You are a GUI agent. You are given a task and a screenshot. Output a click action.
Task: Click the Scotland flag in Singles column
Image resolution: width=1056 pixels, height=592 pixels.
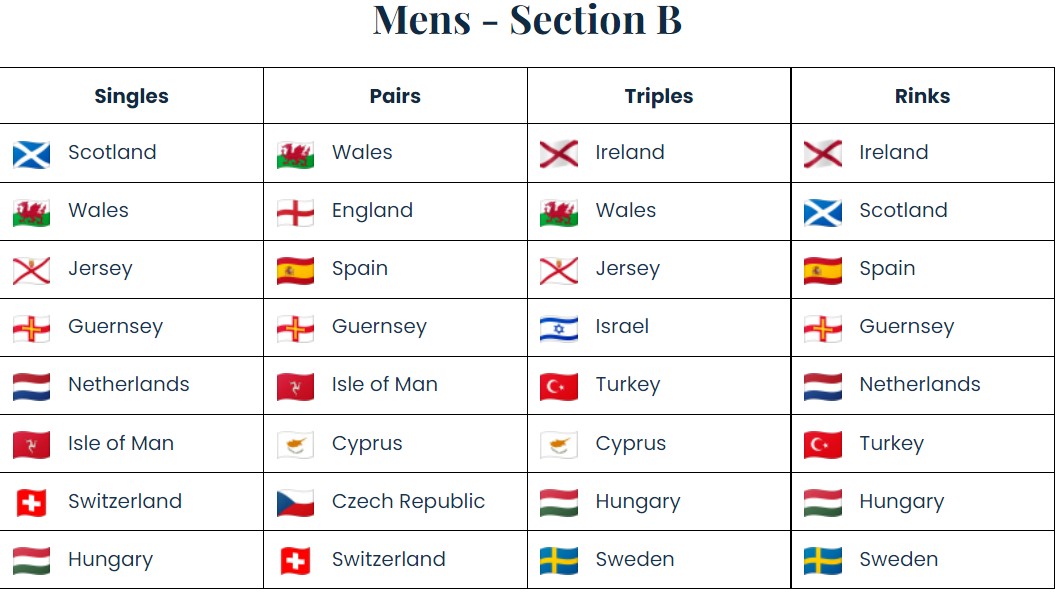(32, 154)
